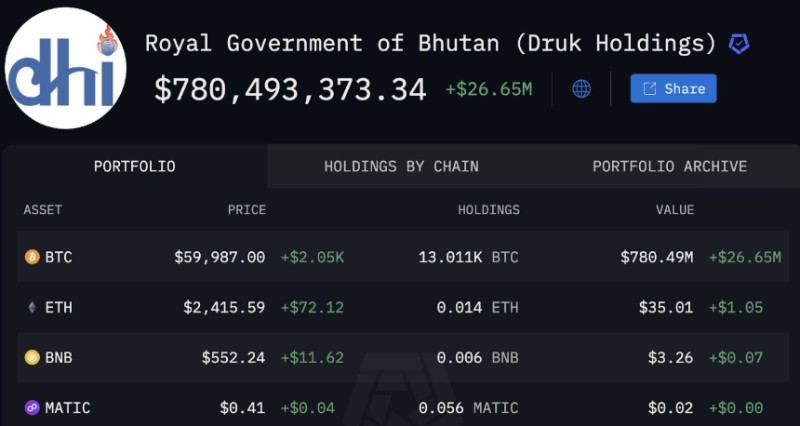Switch to the Portfolio tab
Screen dimensions: 800x426
point(134,166)
